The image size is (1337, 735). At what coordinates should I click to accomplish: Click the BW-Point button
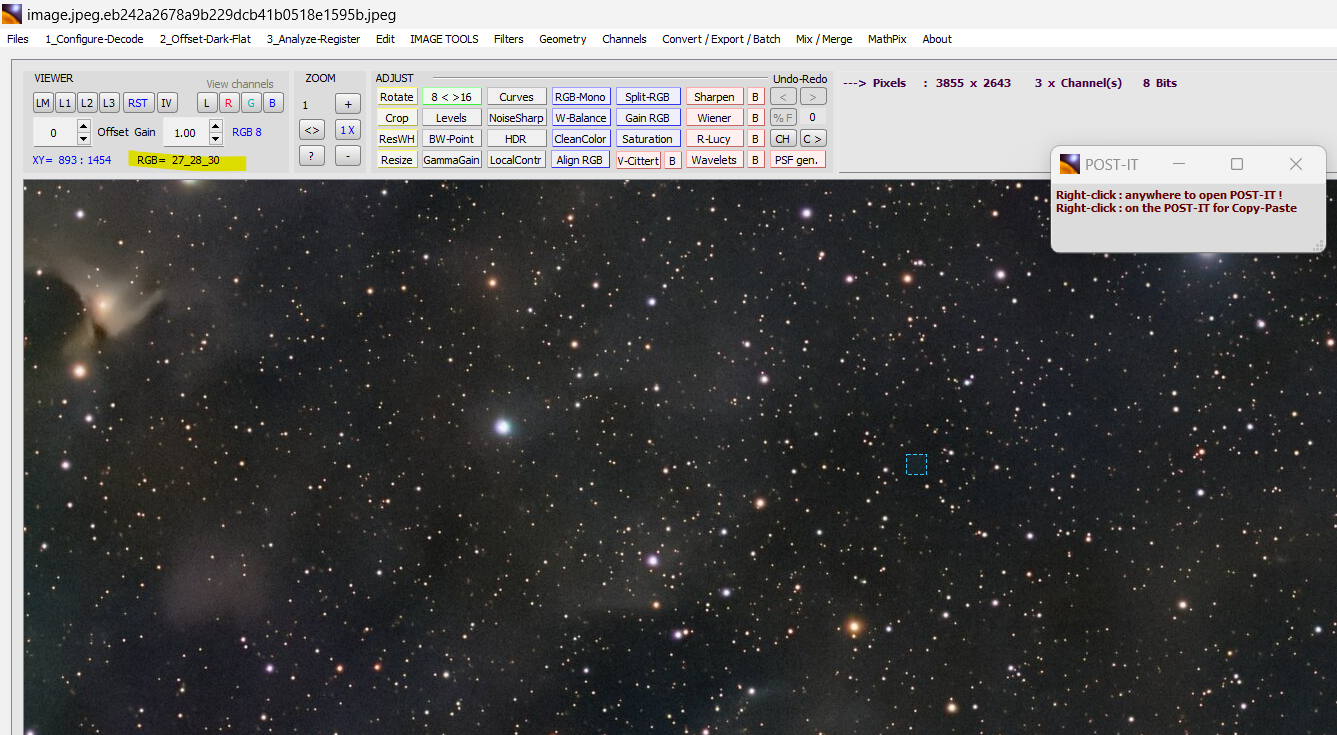click(451, 139)
